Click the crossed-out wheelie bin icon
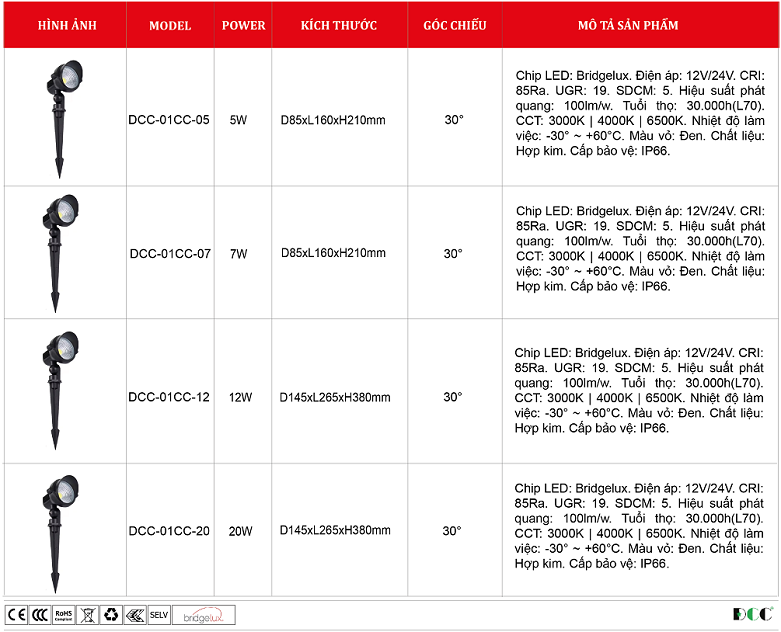This screenshot has width=781, height=632. (87, 614)
